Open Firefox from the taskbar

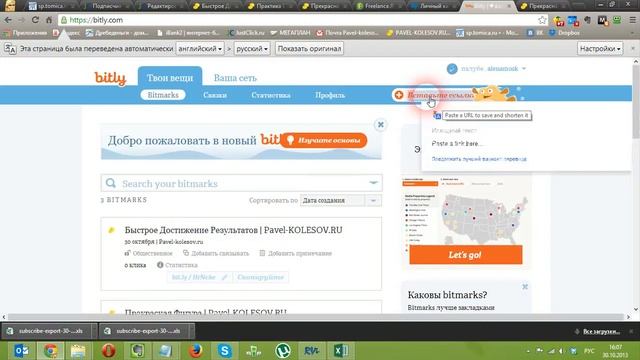[x=196, y=351]
